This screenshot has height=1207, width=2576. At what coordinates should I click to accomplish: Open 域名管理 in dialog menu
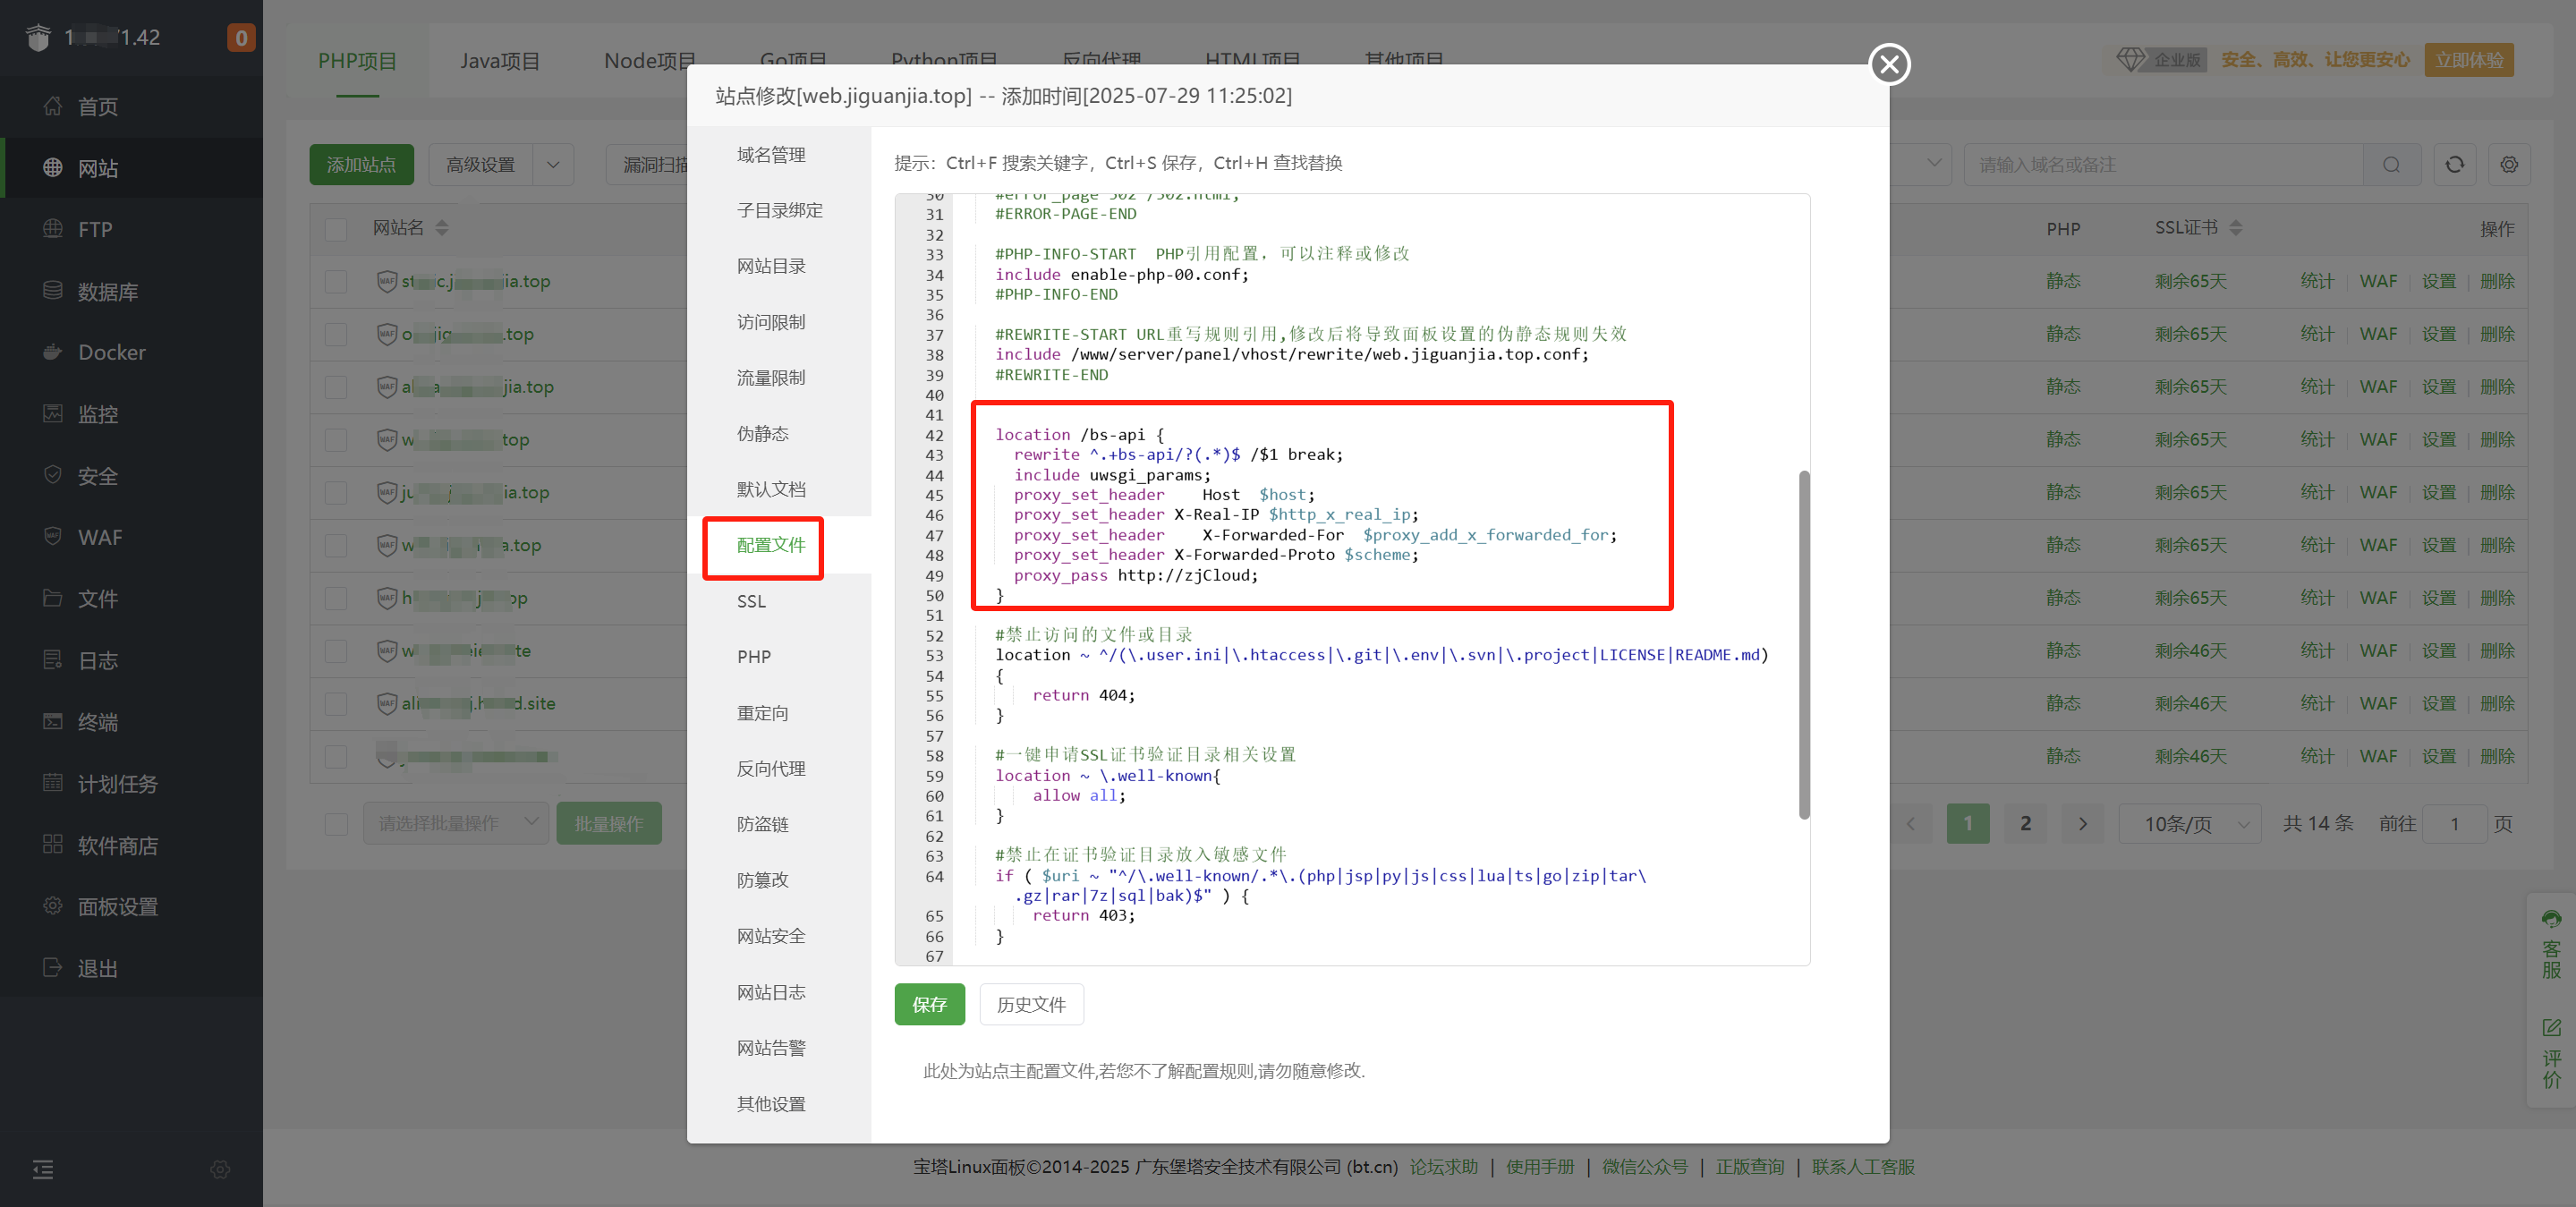click(x=771, y=155)
